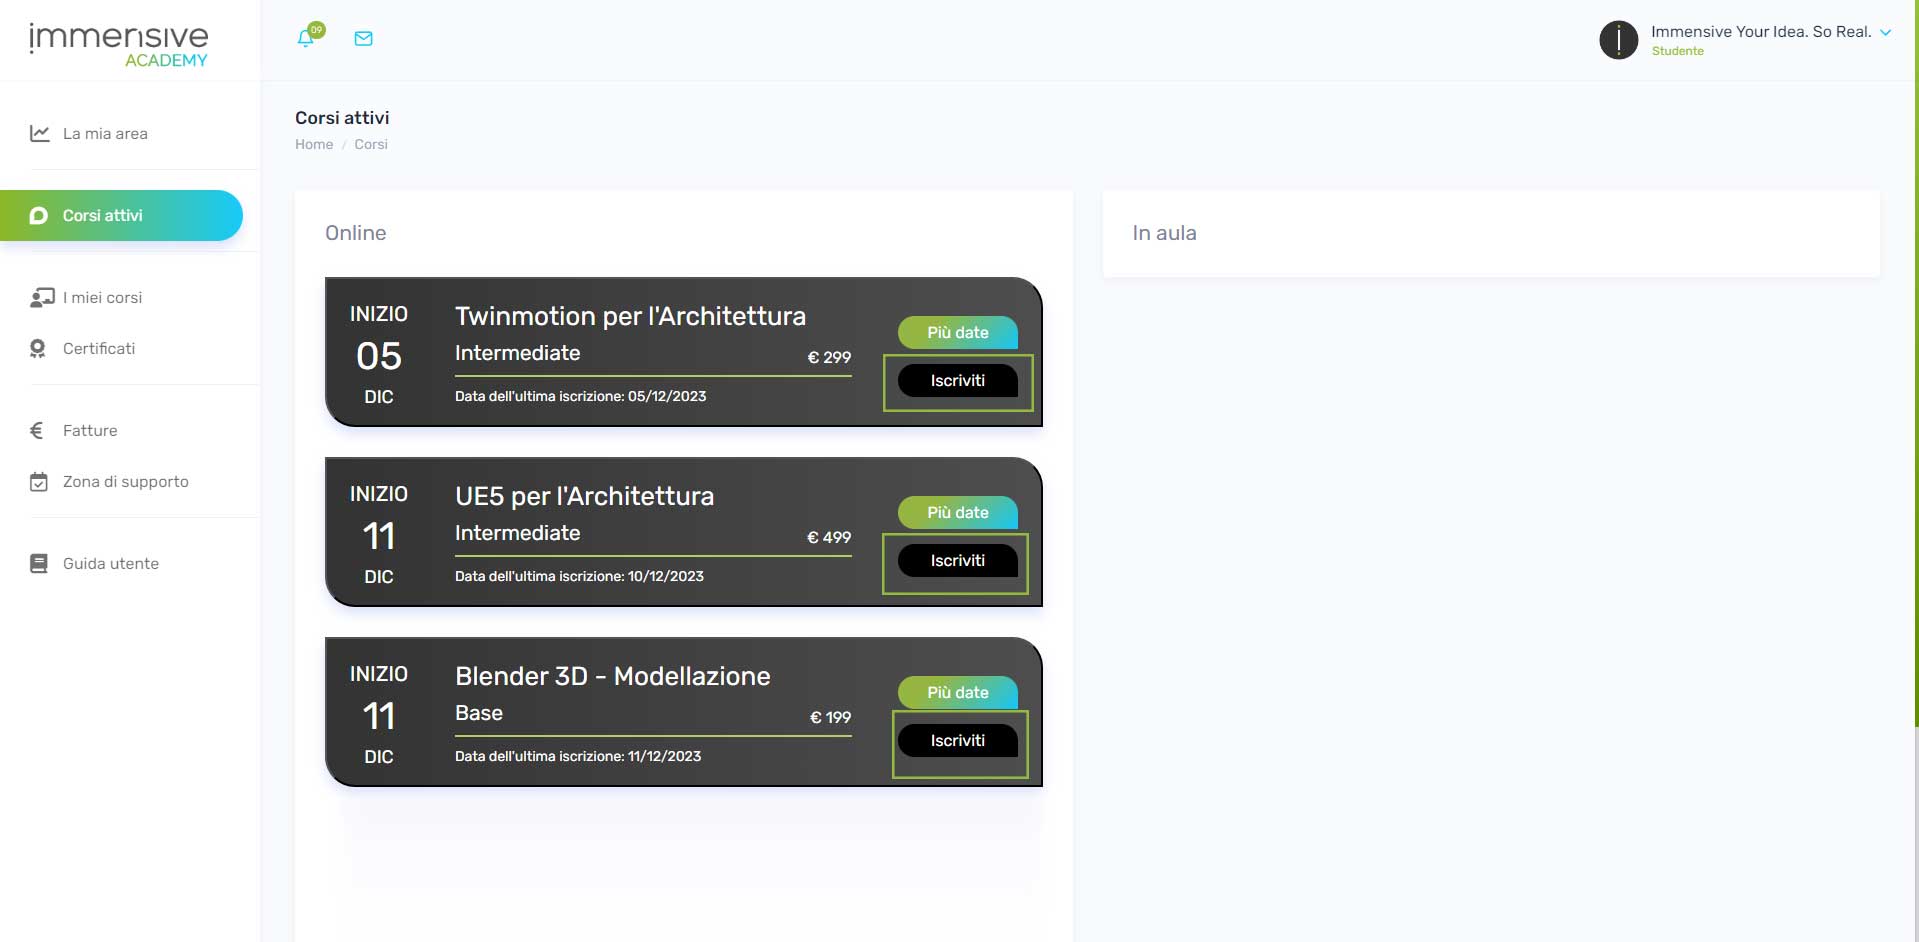This screenshot has height=942, width=1919.
Task: Open the messages envelope icon
Action: 364,39
